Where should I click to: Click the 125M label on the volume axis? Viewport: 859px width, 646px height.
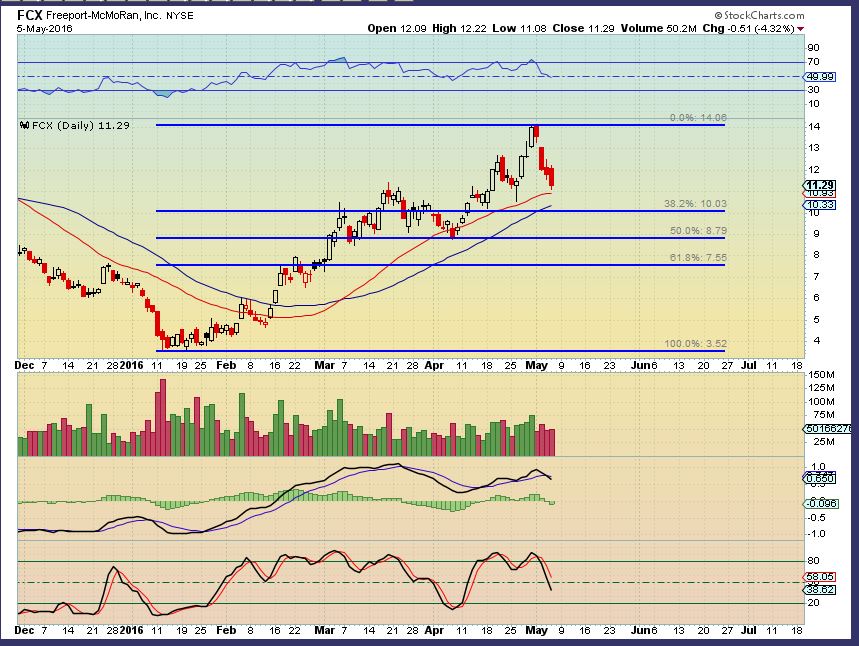point(822,388)
